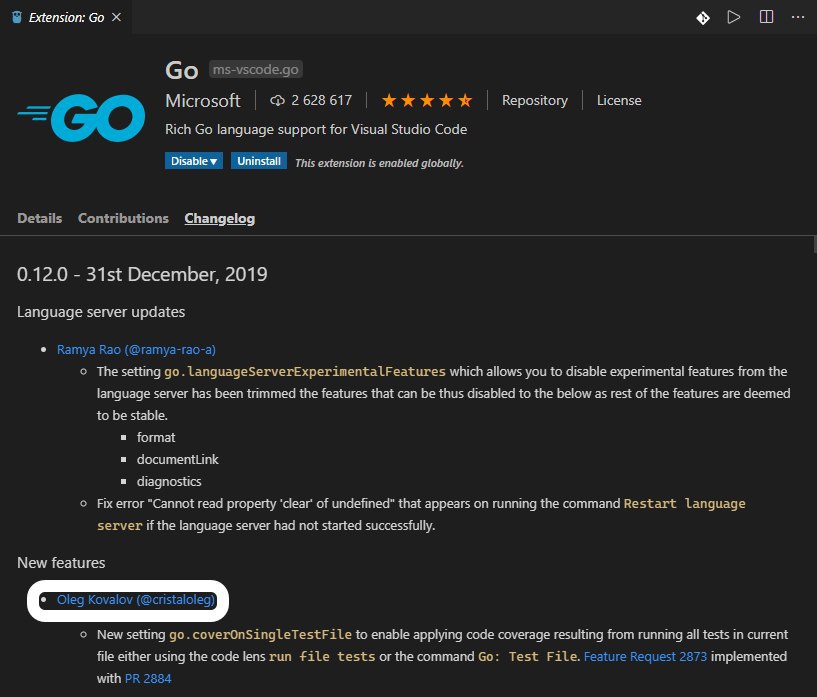Open Oleg Kovalov (@cristaloleg) profile link
This screenshot has height=697, width=817.
click(135, 600)
